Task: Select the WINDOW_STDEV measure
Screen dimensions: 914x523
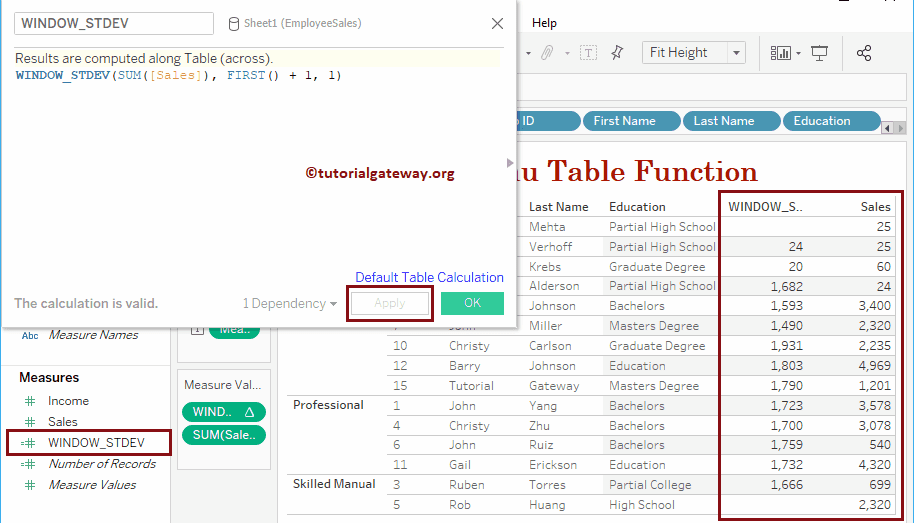Action: 96,443
